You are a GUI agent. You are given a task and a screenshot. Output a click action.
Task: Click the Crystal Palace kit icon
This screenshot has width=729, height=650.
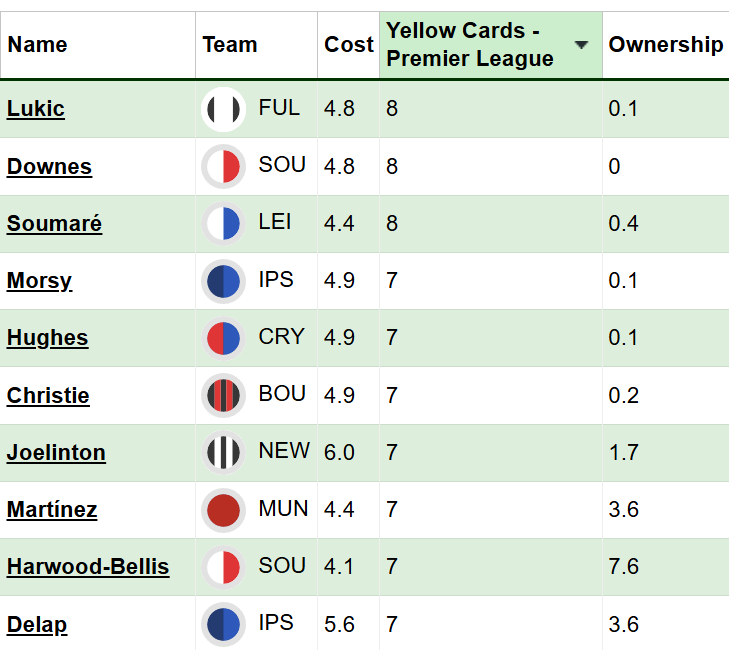pyautogui.click(x=223, y=338)
